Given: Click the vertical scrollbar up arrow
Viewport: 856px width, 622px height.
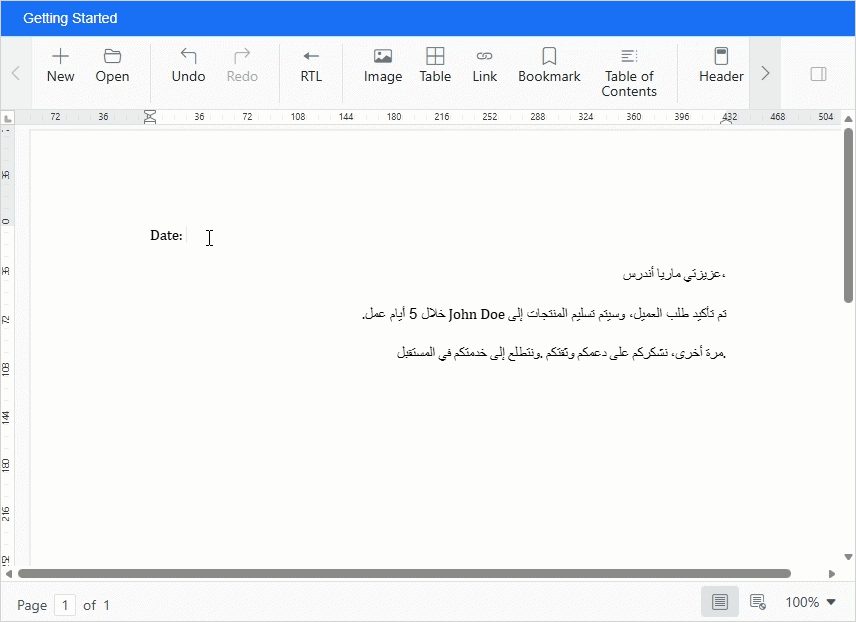Looking at the screenshot, I should coord(848,119).
